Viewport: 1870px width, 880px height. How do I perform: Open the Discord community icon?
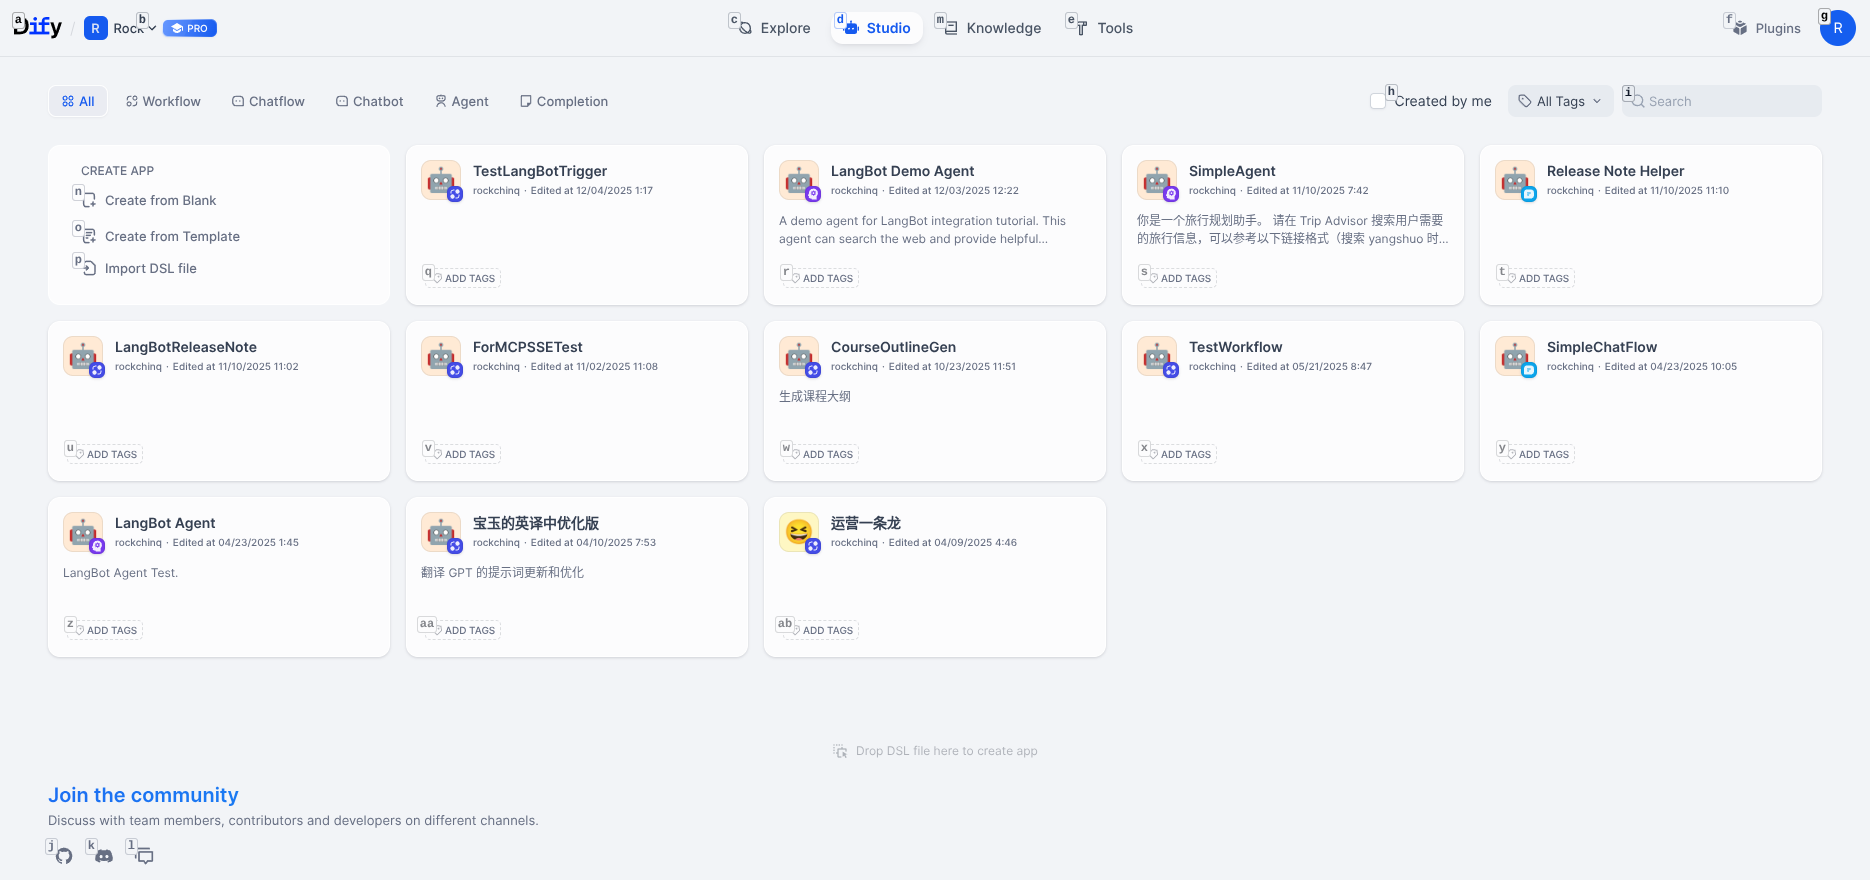click(104, 856)
